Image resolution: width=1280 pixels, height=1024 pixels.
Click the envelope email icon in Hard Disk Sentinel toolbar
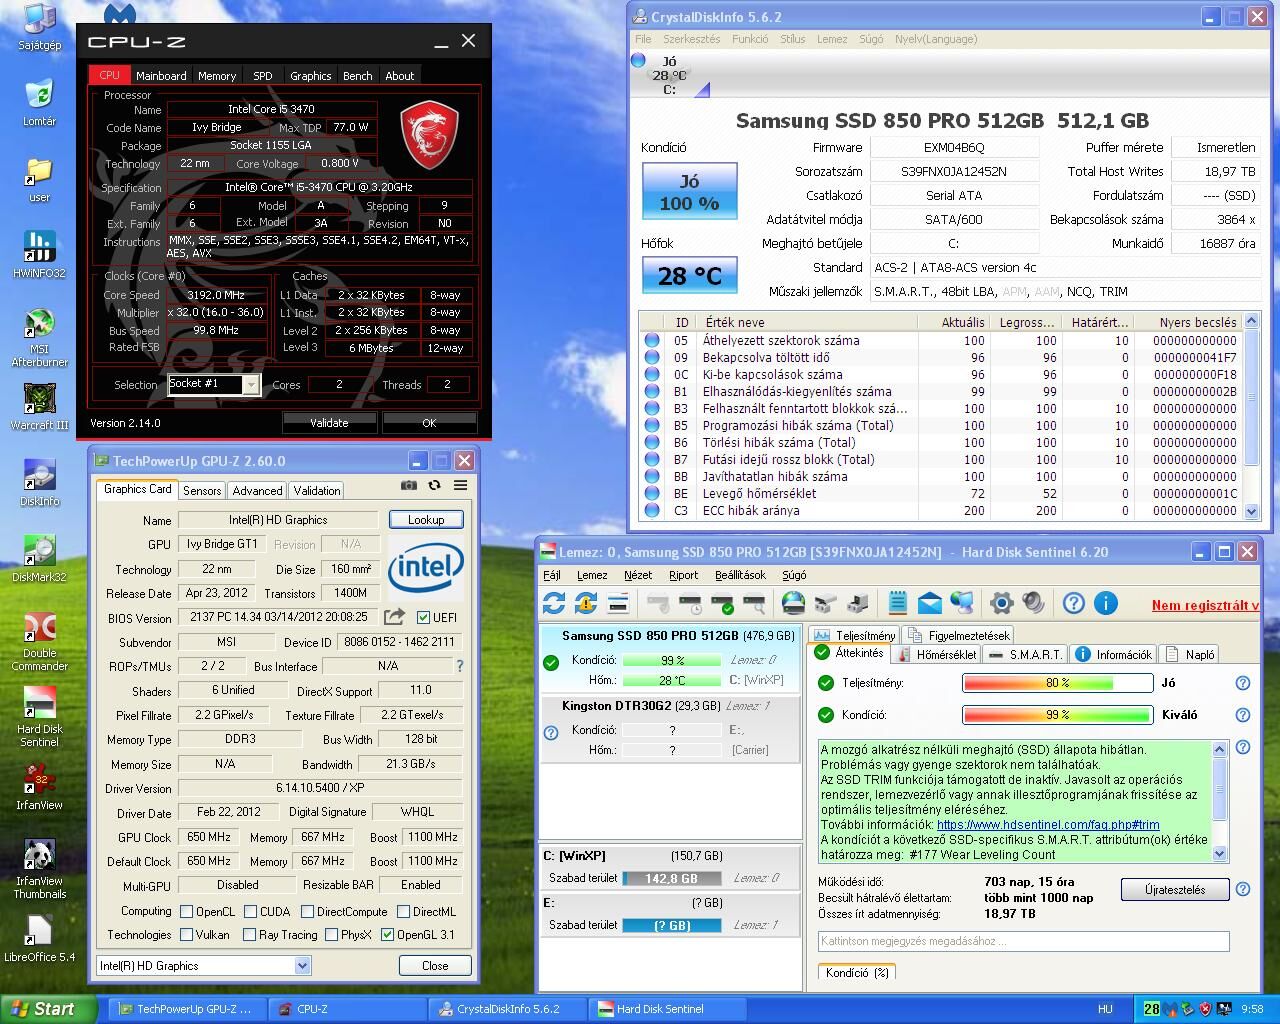click(x=929, y=603)
